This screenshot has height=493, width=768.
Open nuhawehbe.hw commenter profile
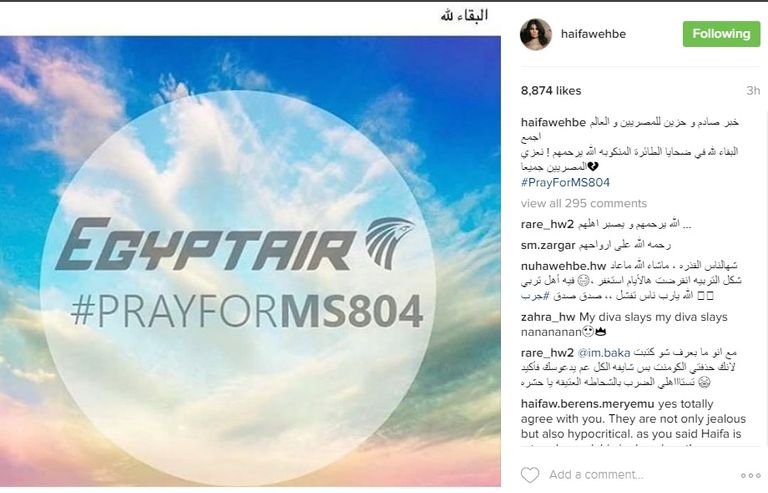tap(563, 266)
